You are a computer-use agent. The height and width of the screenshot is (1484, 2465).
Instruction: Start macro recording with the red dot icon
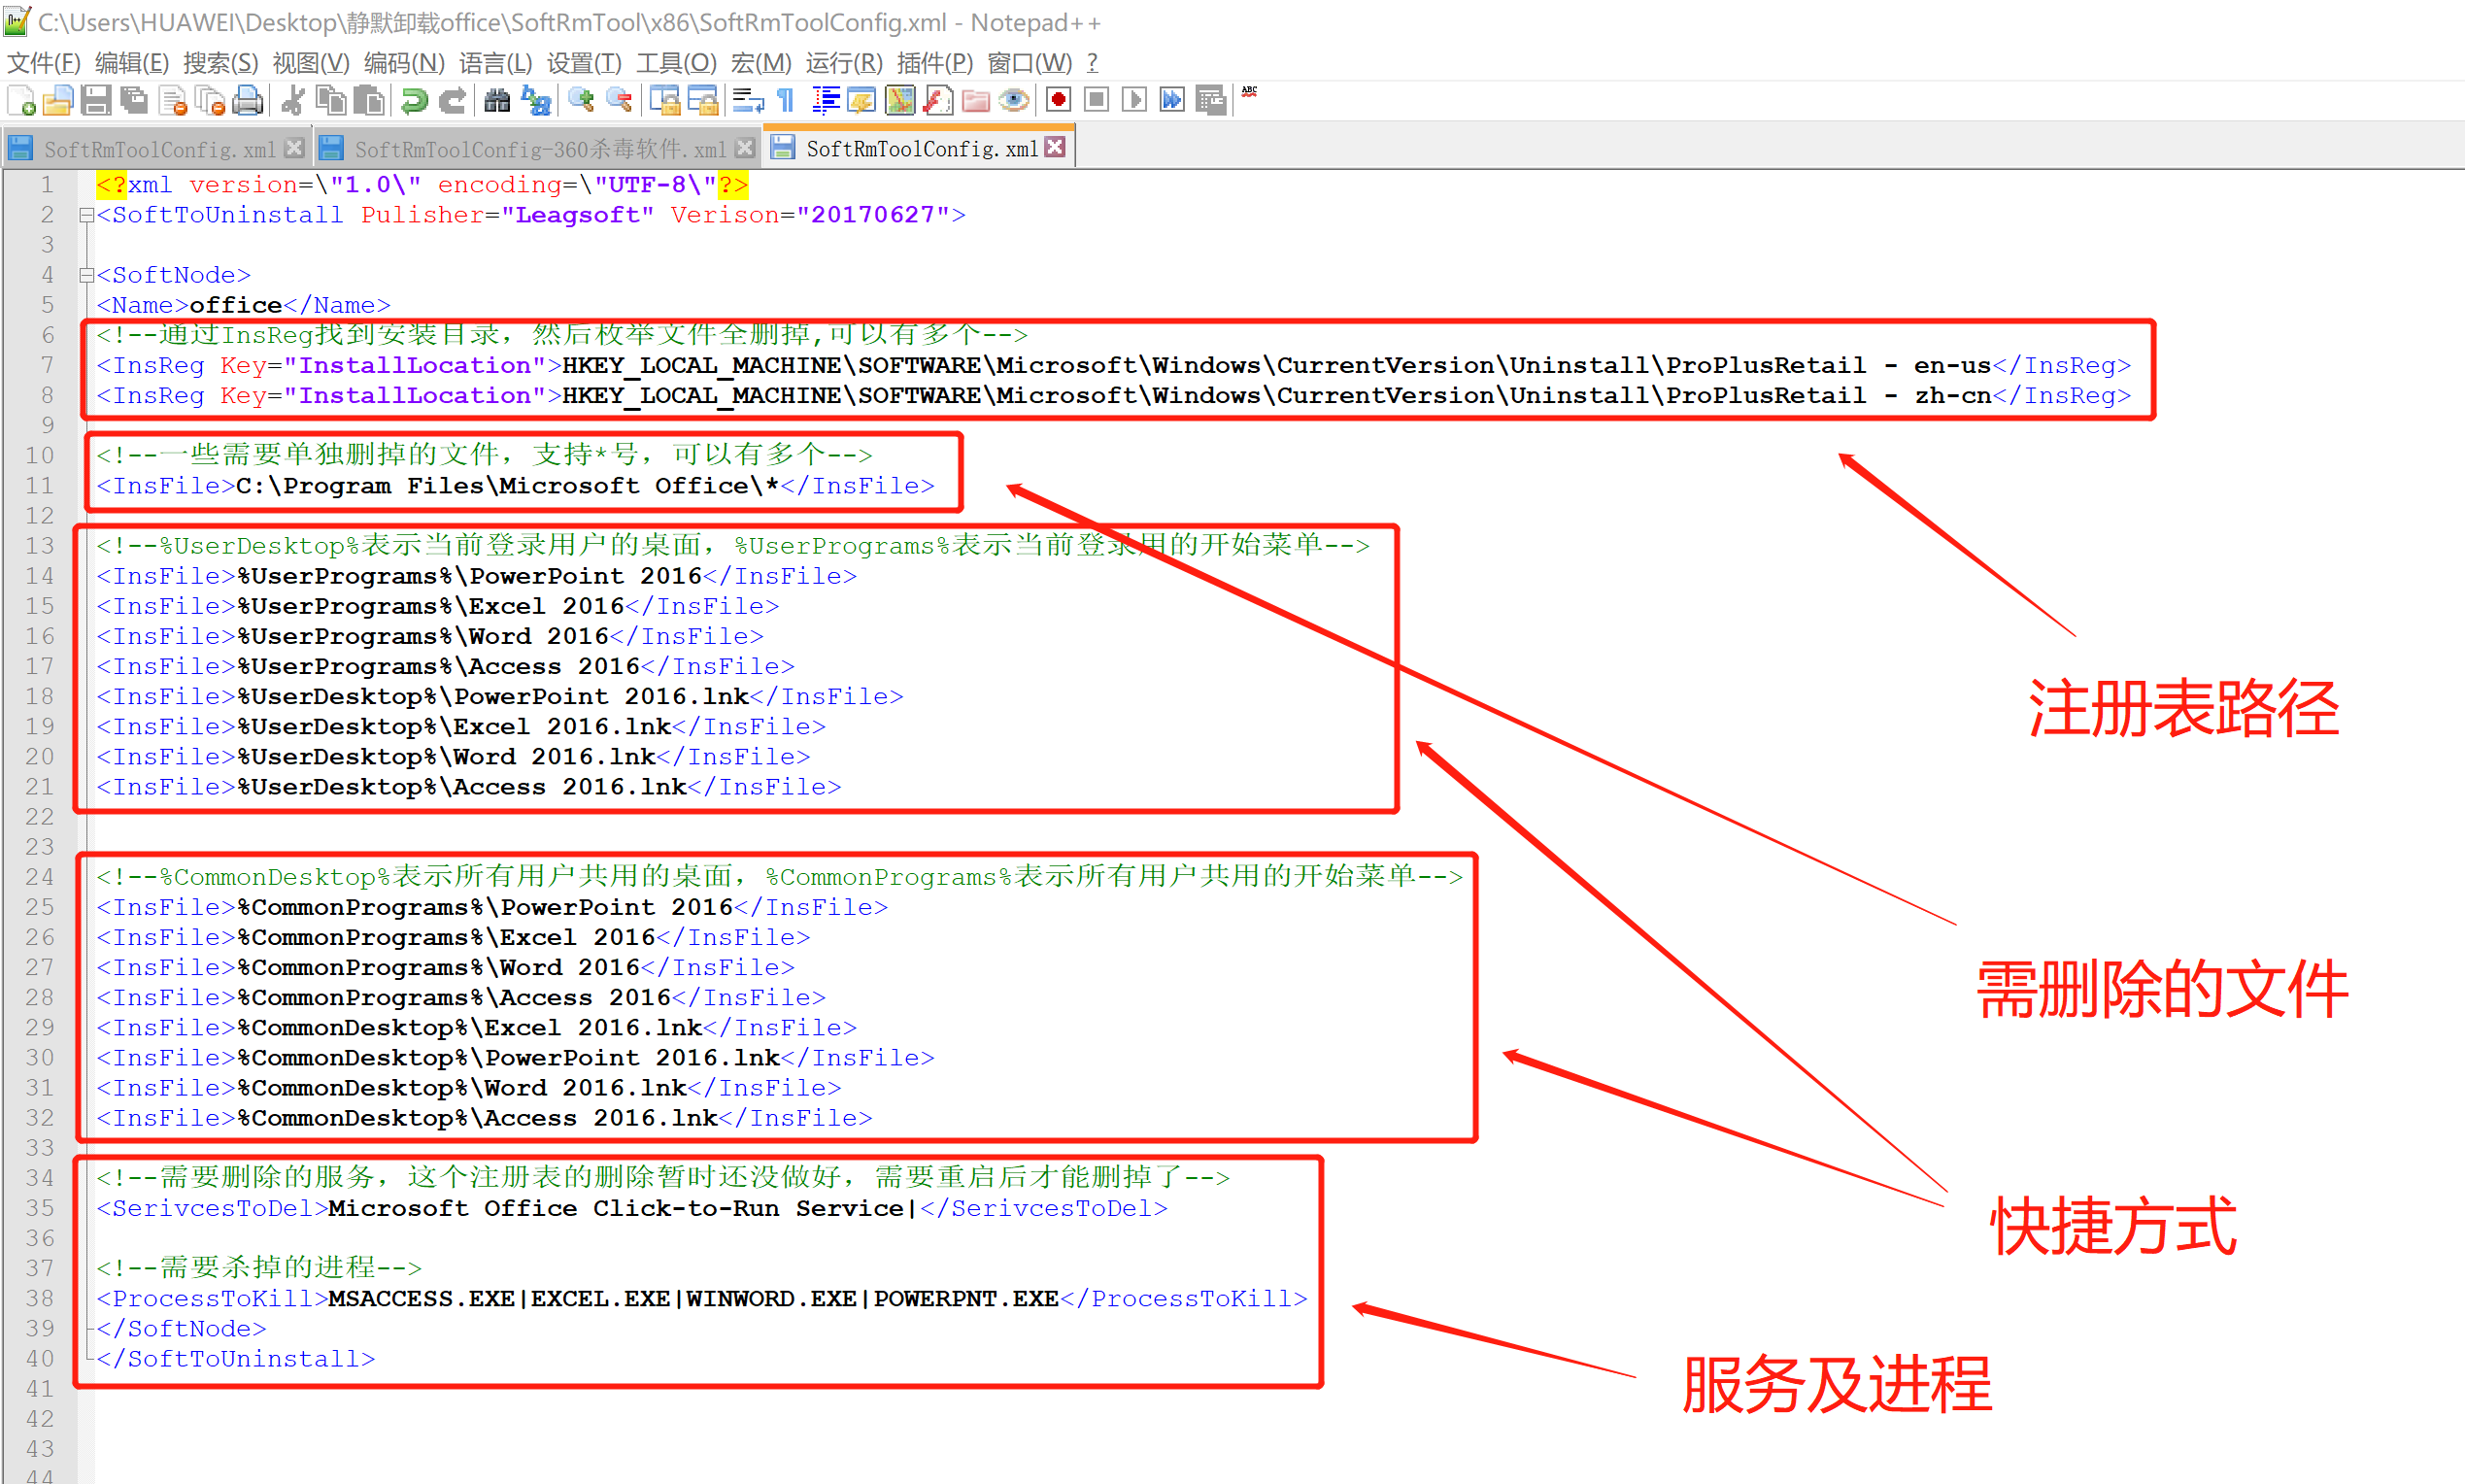pos(1058,101)
